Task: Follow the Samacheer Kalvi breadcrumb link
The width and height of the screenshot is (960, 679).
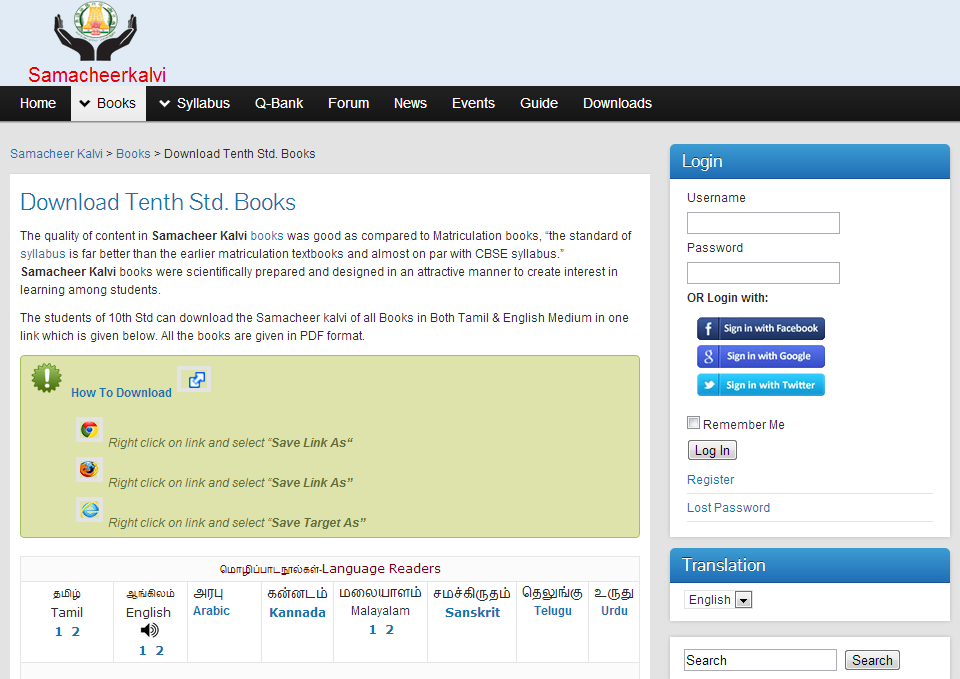Action: coord(56,154)
